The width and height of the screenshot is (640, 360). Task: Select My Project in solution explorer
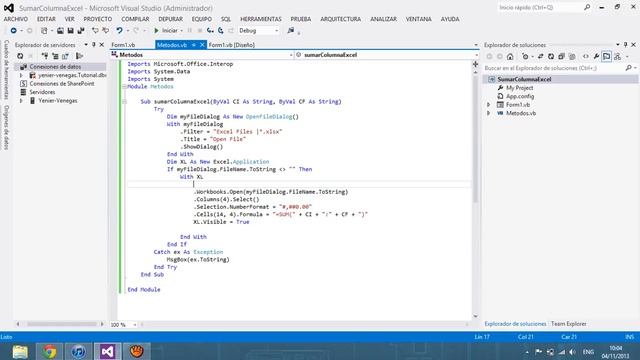519,88
